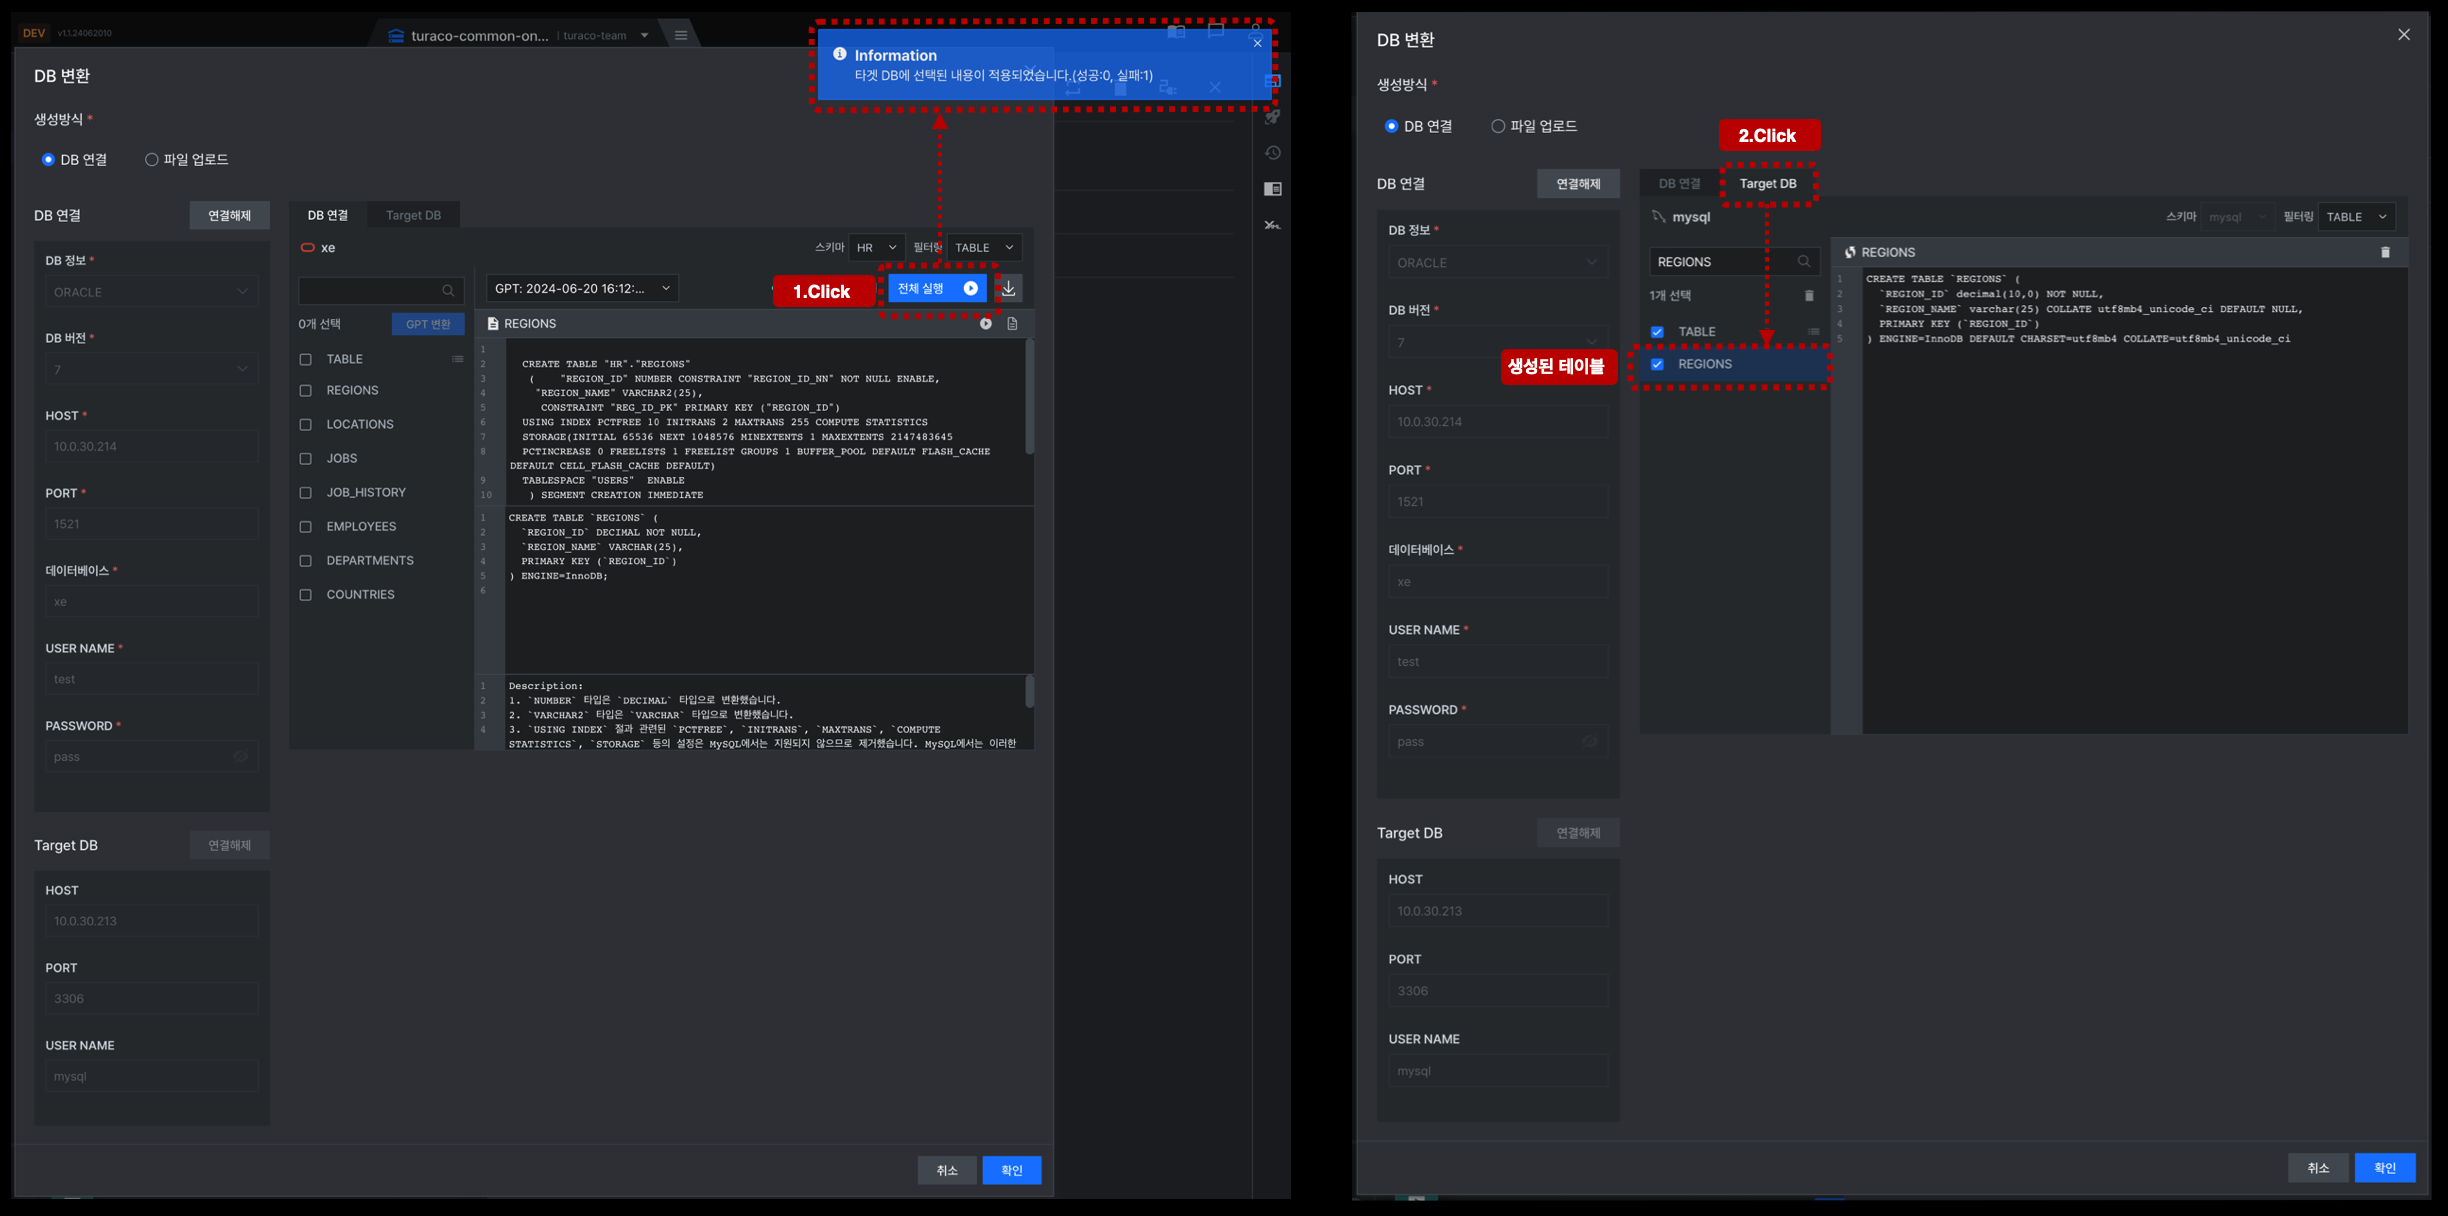This screenshot has height=1216, width=2448.
Task: Click the info icon in Information toast
Action: click(x=840, y=54)
